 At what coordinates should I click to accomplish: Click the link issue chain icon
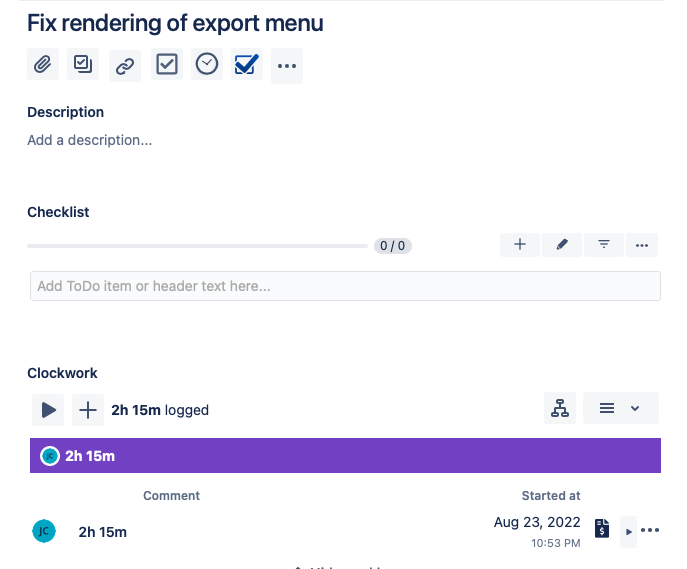click(124, 66)
